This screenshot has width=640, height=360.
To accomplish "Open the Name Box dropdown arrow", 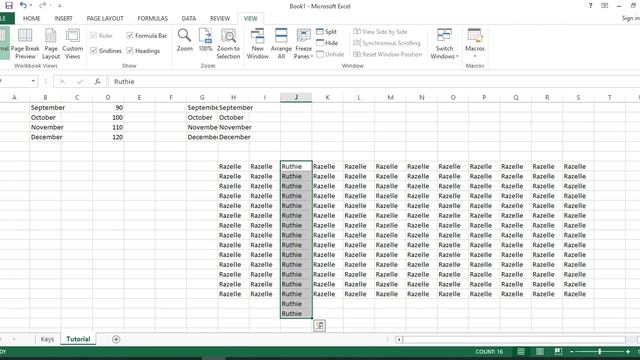I will 33,81.
